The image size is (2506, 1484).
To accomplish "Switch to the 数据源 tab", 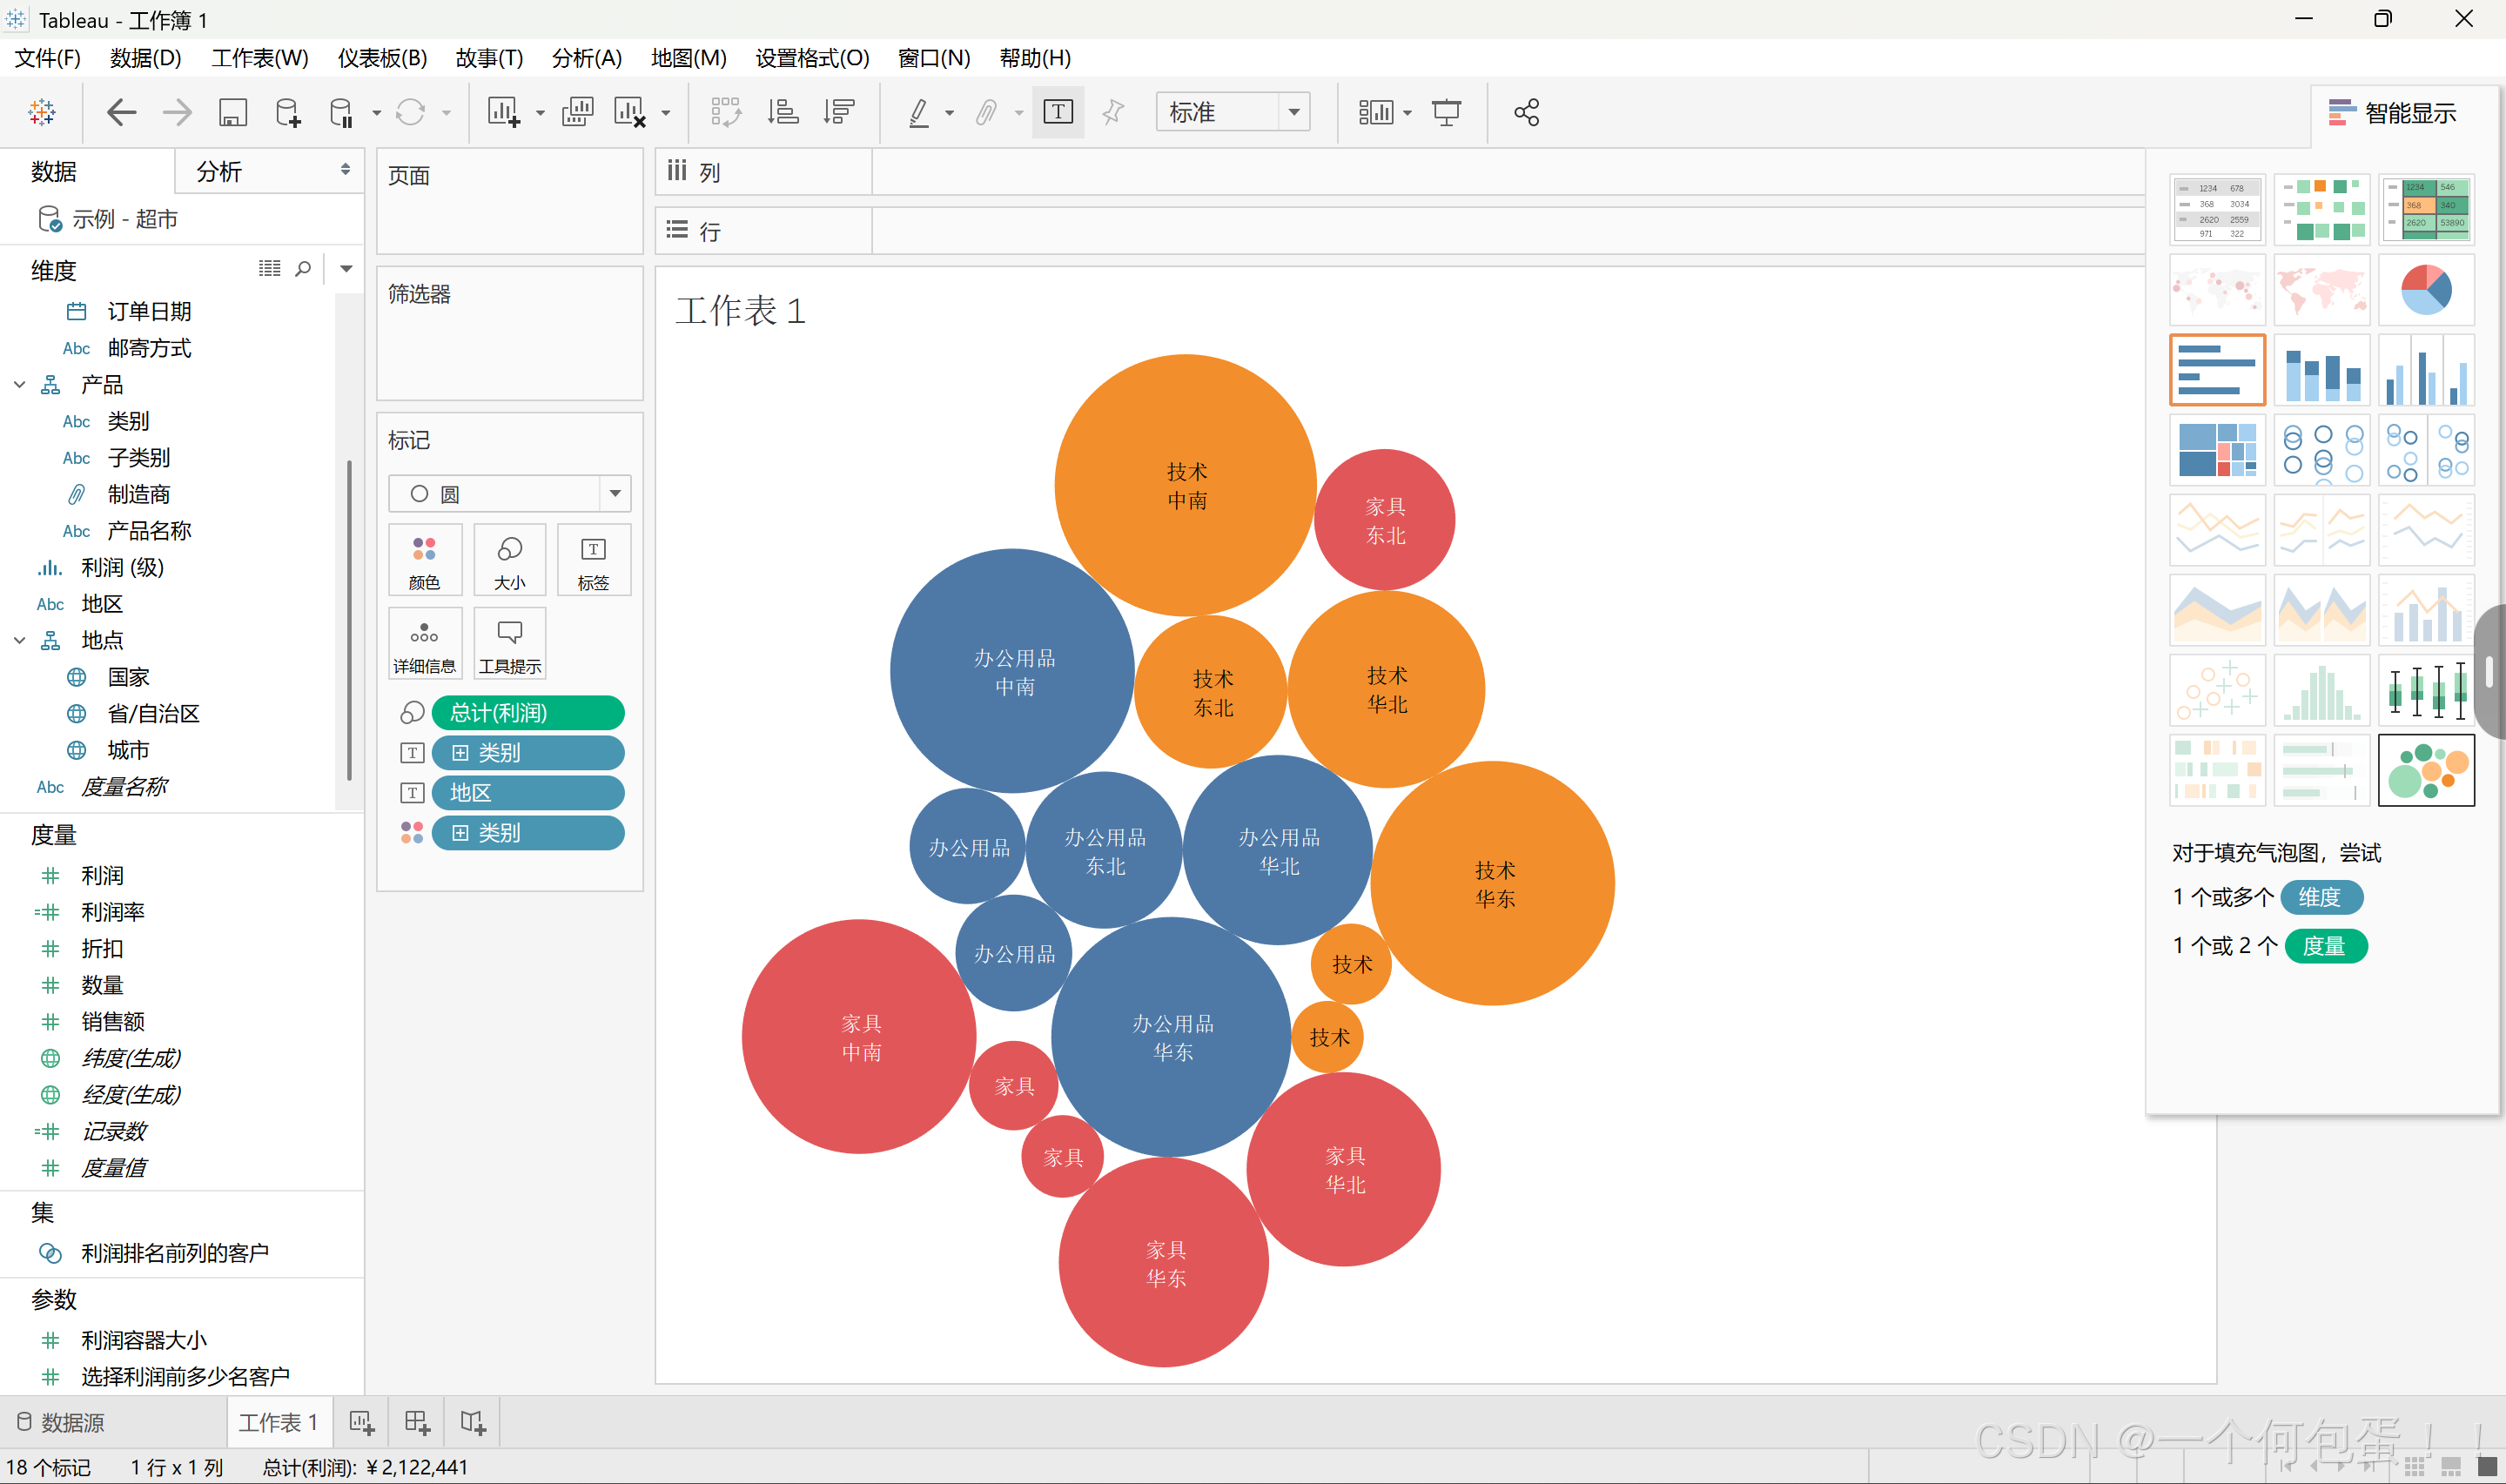I will [62, 1422].
